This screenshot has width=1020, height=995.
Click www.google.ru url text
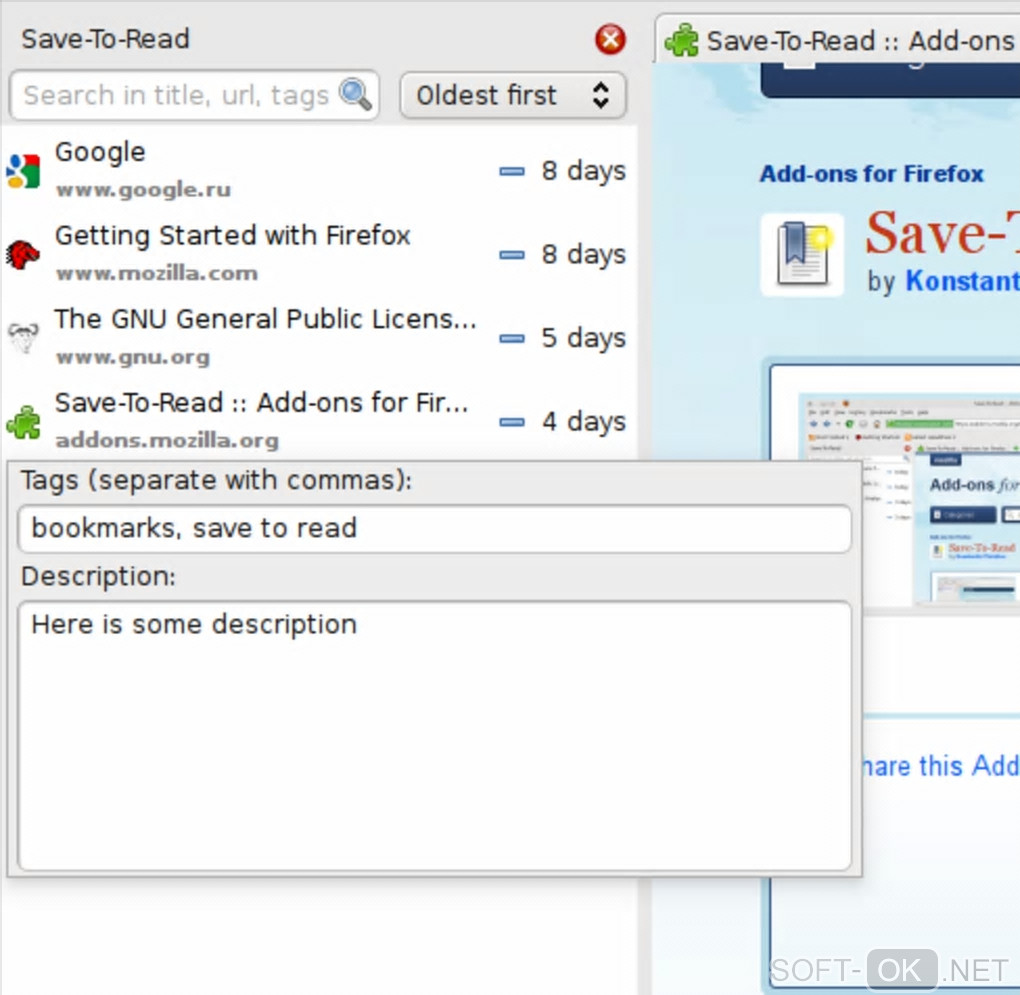click(x=143, y=189)
